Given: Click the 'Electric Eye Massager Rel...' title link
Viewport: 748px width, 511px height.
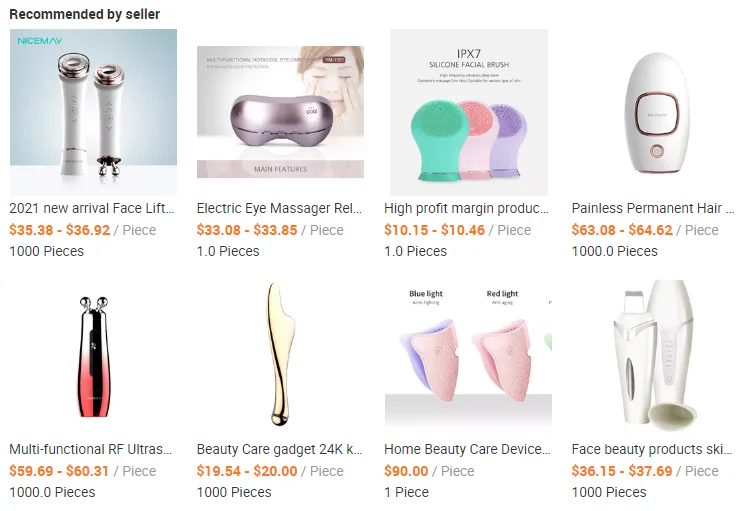Looking at the screenshot, I should [280, 208].
